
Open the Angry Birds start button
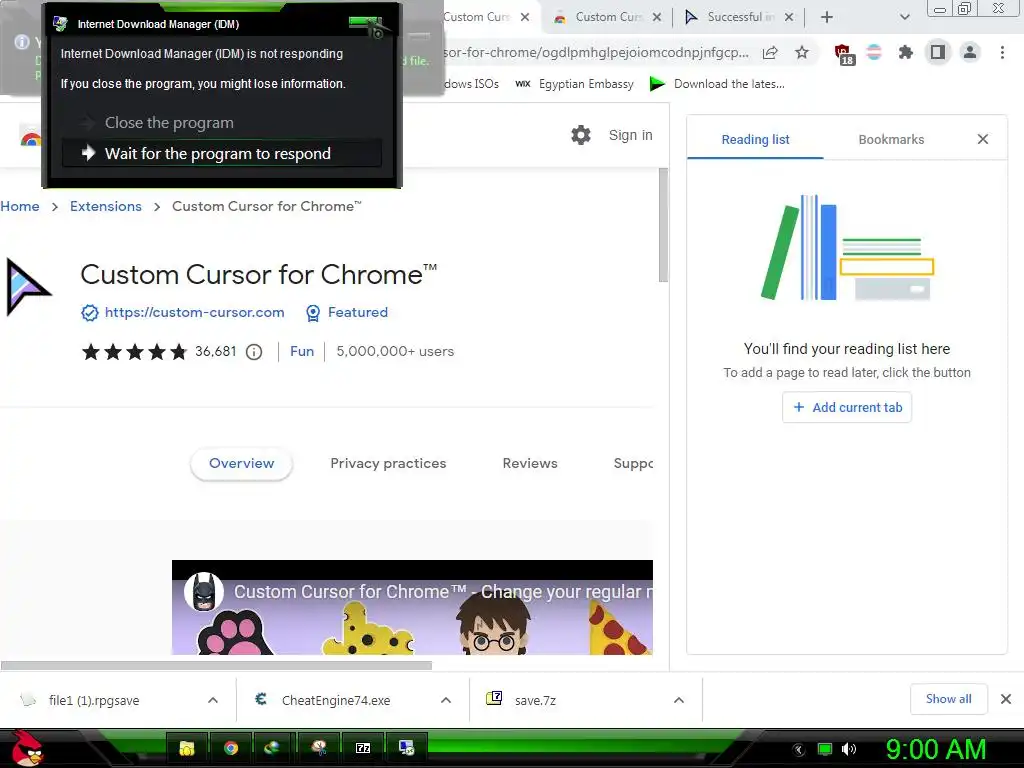tap(26, 748)
